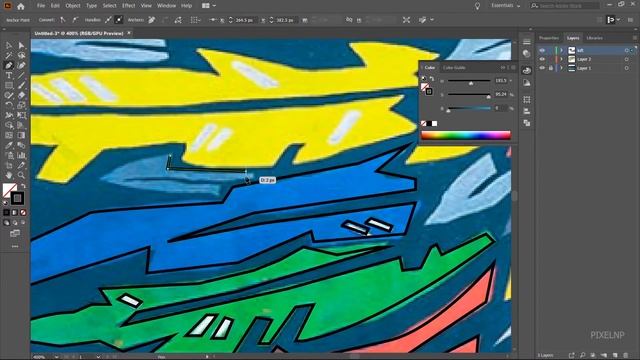640x360 pixels.
Task: Click default fill and stroke icon
Action: (5, 202)
